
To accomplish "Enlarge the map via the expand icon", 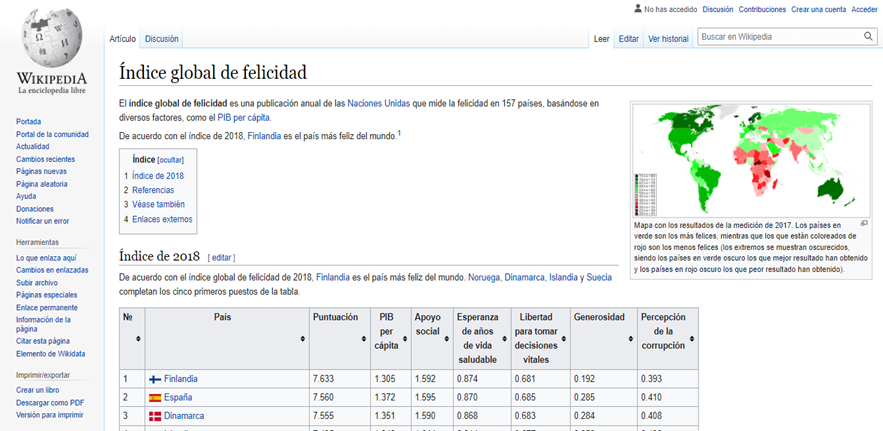I will coord(864,223).
